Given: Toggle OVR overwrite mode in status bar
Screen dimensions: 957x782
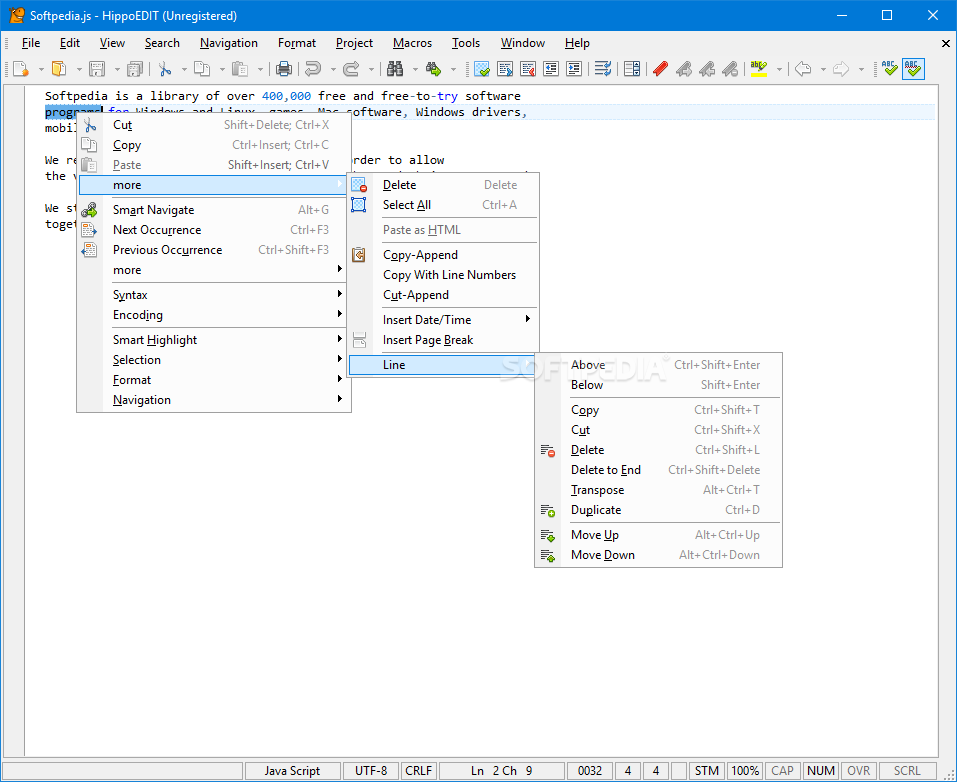Looking at the screenshot, I should (858, 771).
